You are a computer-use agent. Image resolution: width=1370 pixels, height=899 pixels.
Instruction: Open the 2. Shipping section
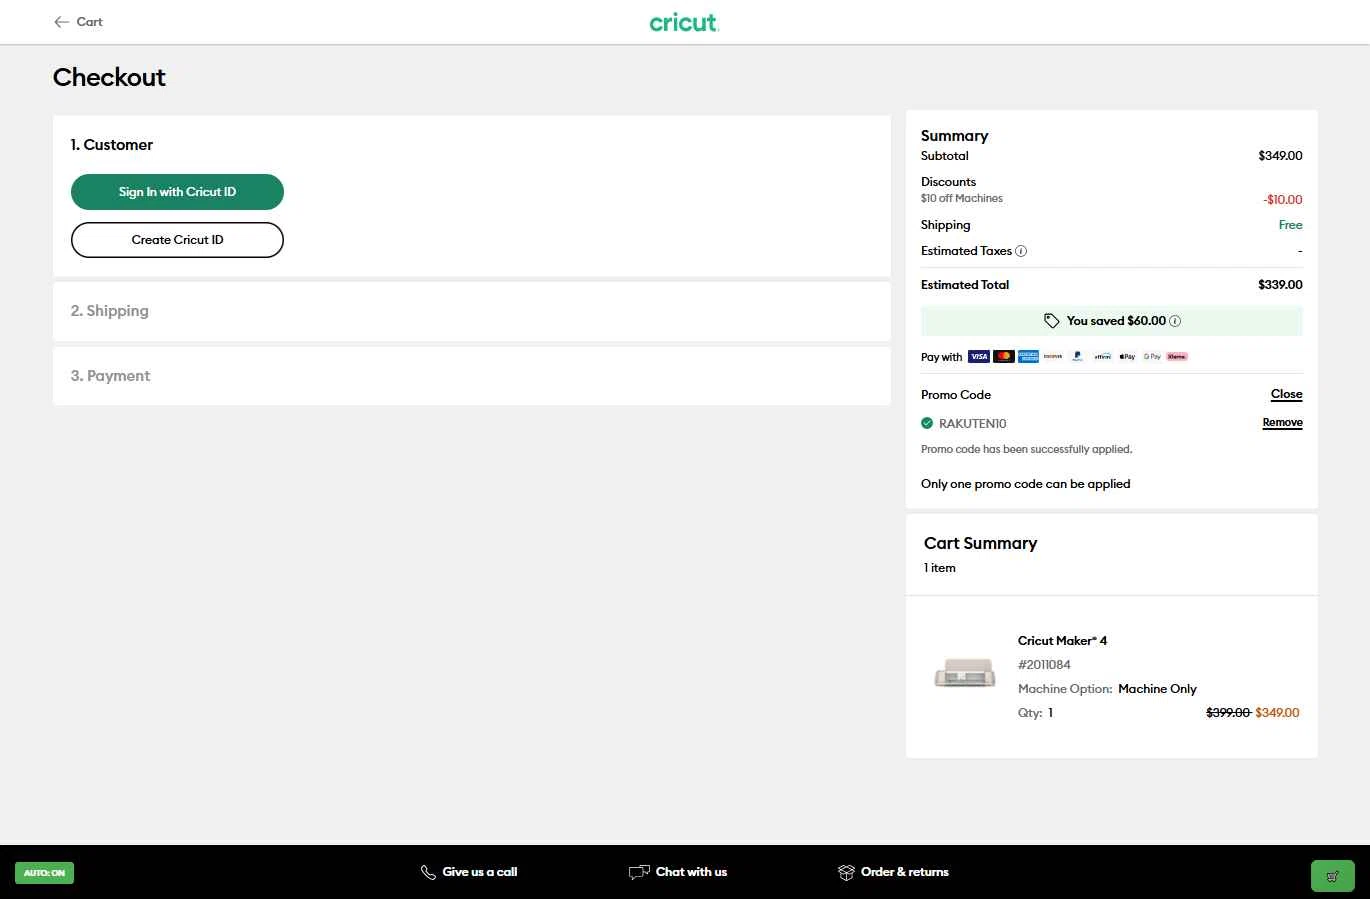pos(471,311)
